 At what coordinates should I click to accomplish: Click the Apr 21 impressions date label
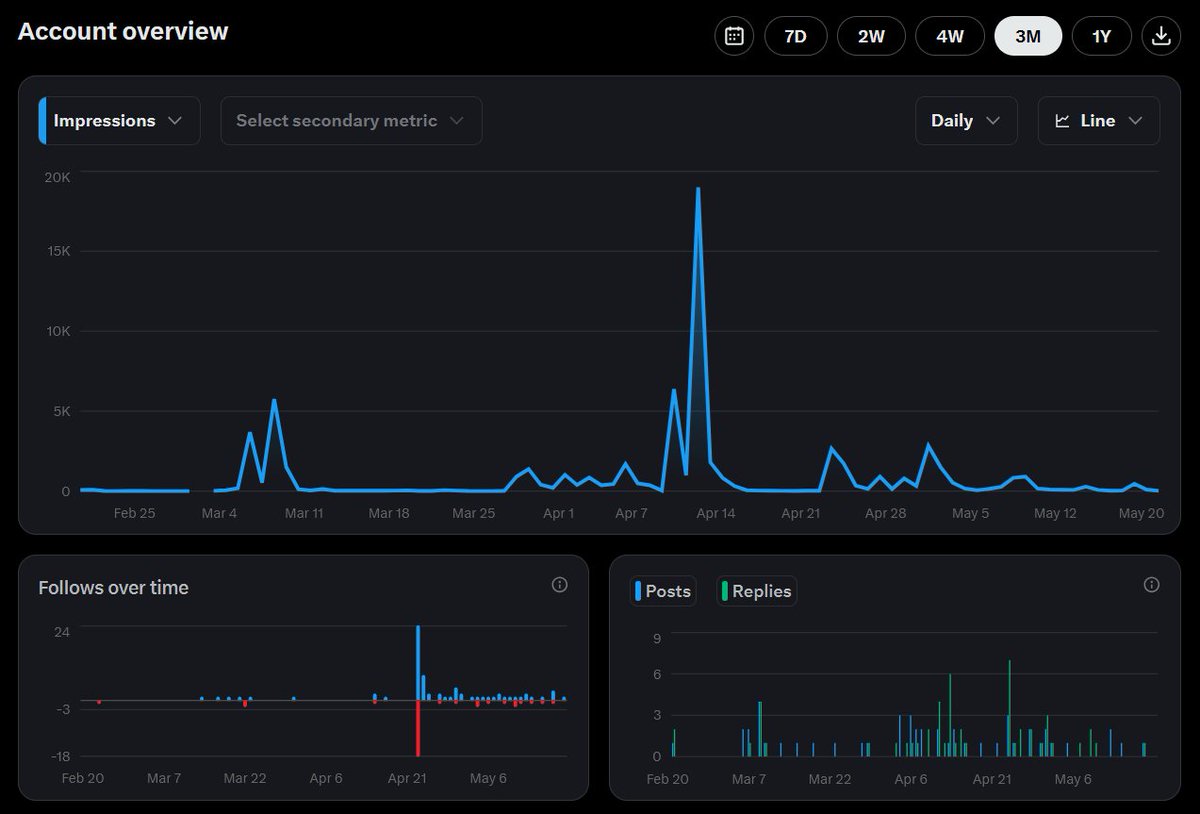801,513
